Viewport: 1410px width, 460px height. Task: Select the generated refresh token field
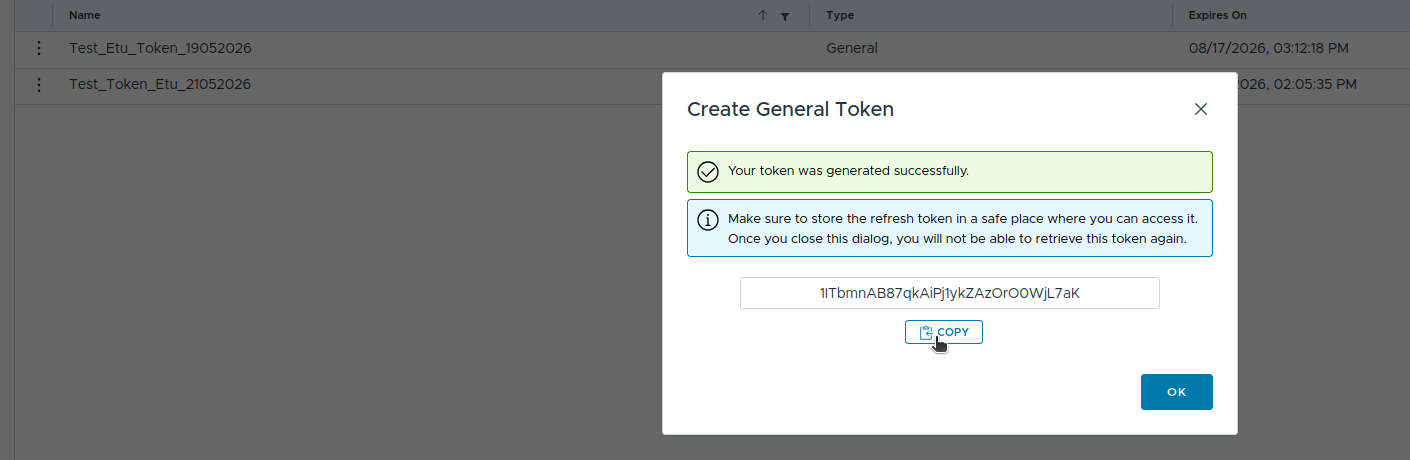coord(949,293)
